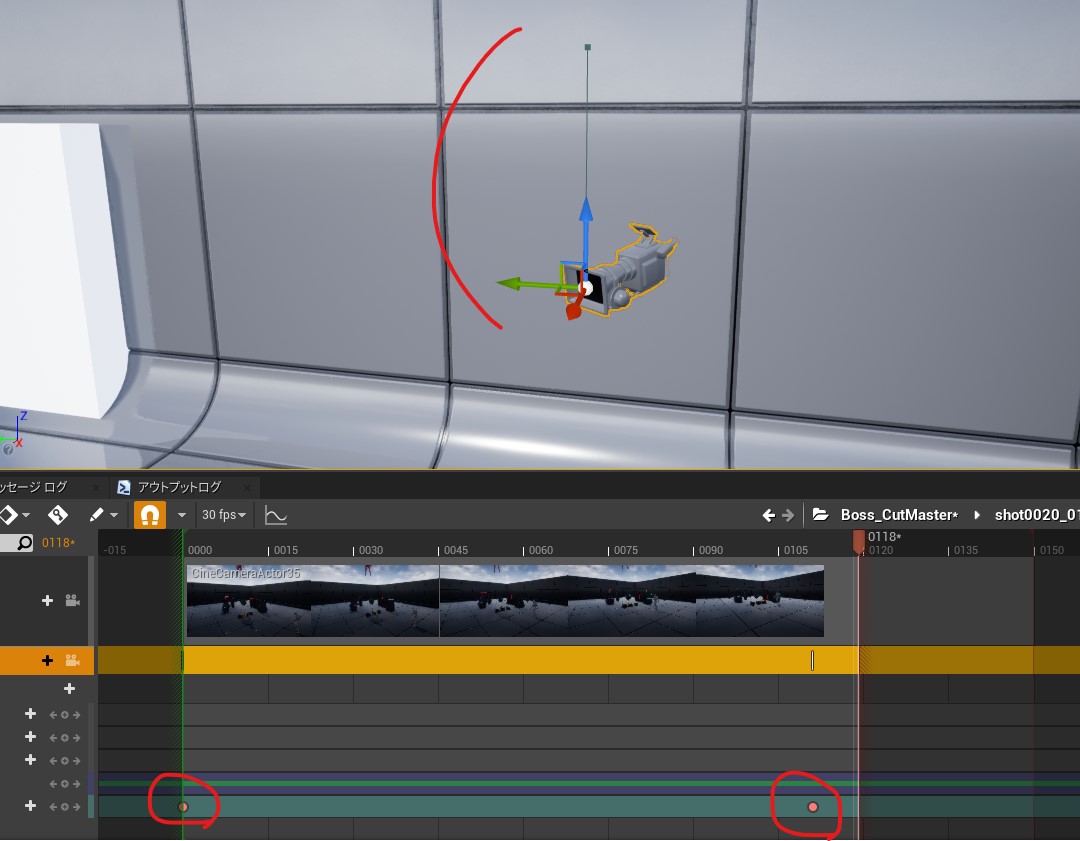Click the 0135 mark on the time ruler
Screen dimensions: 1080x841
(966, 550)
